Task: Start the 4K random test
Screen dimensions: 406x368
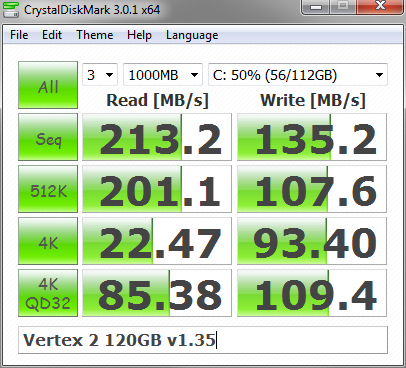Action: click(48, 241)
